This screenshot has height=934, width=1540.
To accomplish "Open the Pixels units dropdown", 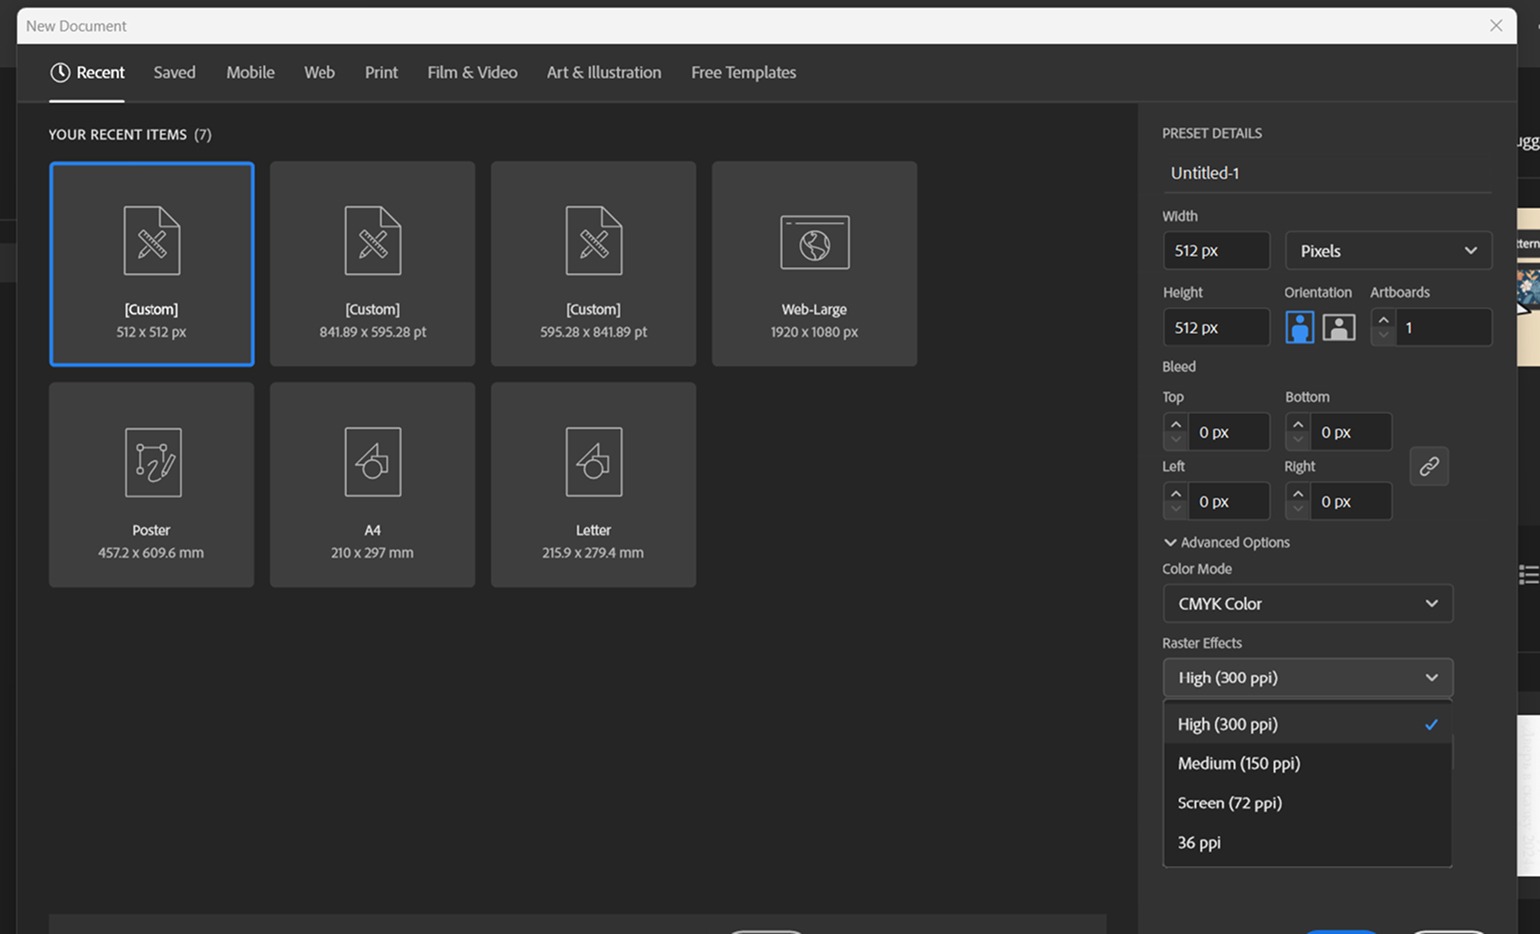I will point(1388,250).
